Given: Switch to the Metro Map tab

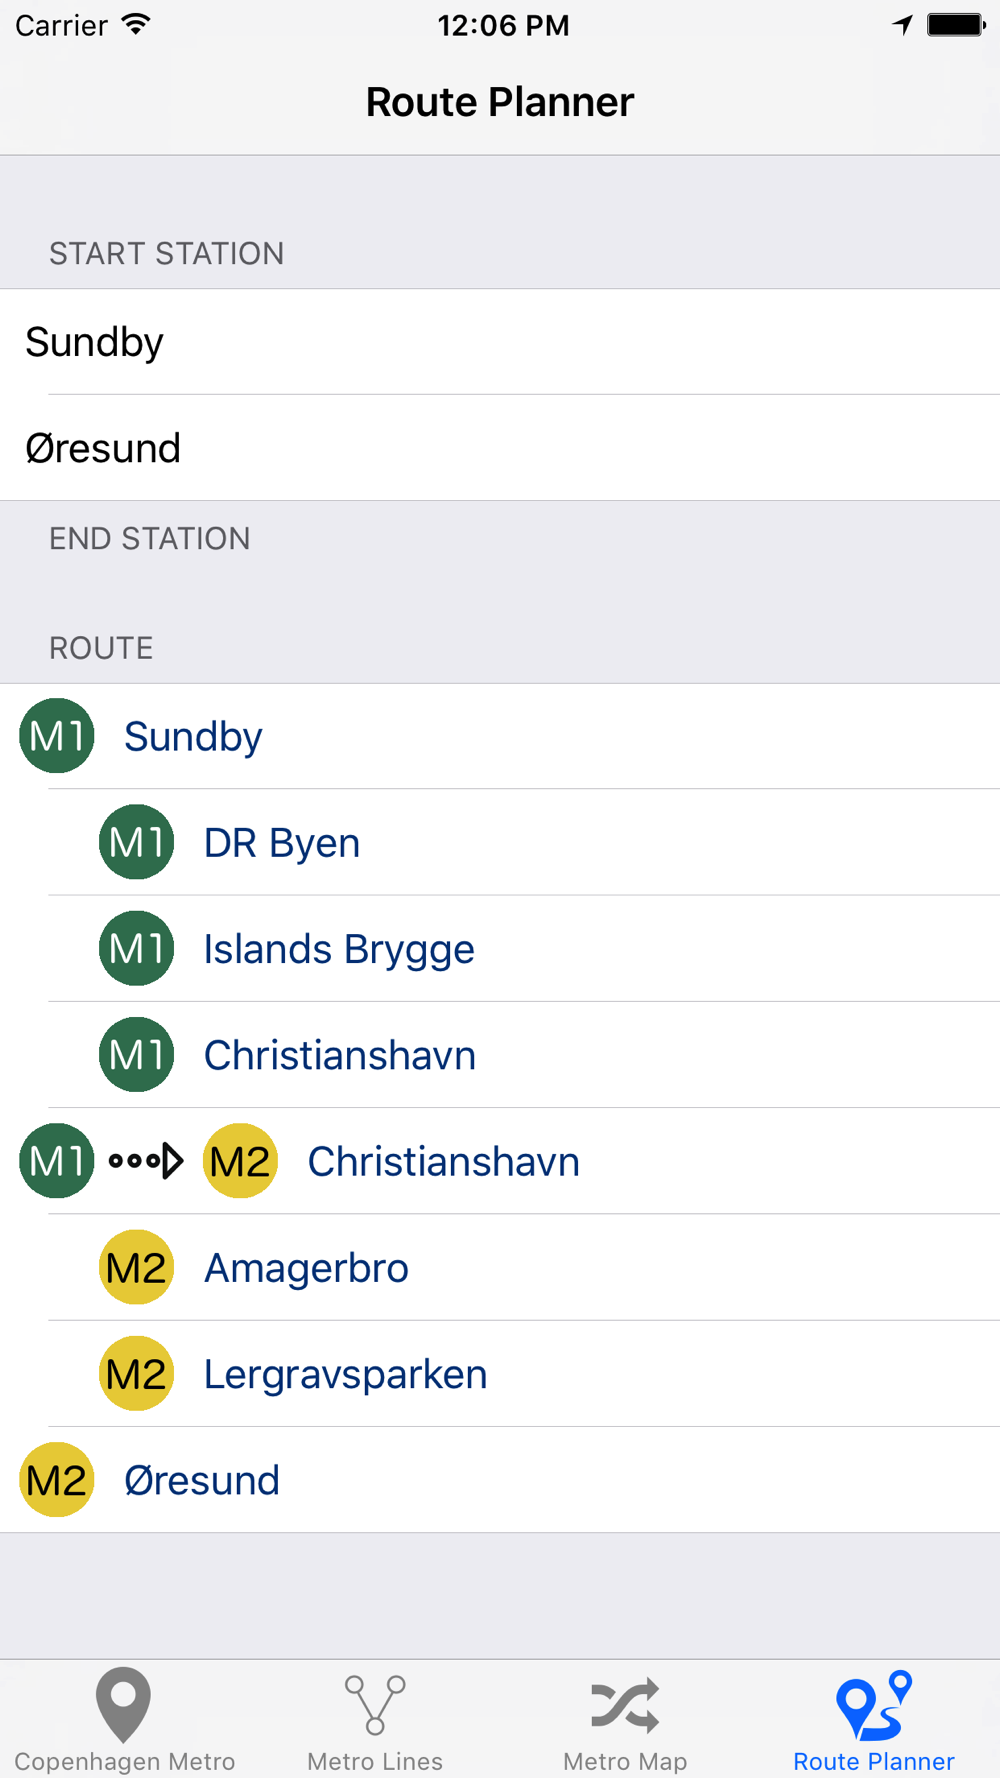Looking at the screenshot, I should pos(625,1720).
